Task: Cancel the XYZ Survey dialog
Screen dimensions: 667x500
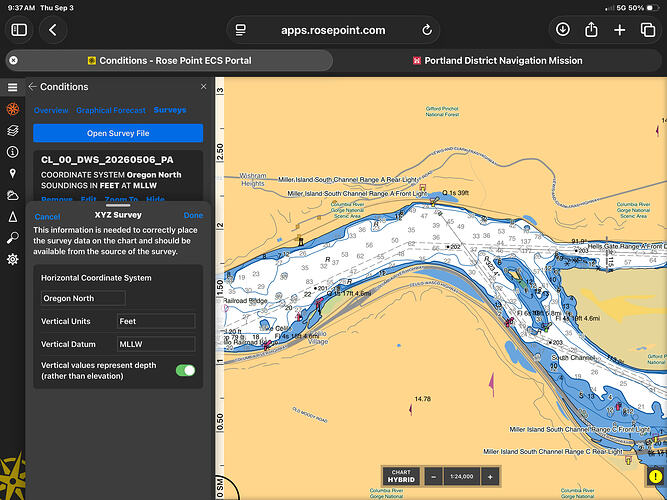Action: (47, 216)
